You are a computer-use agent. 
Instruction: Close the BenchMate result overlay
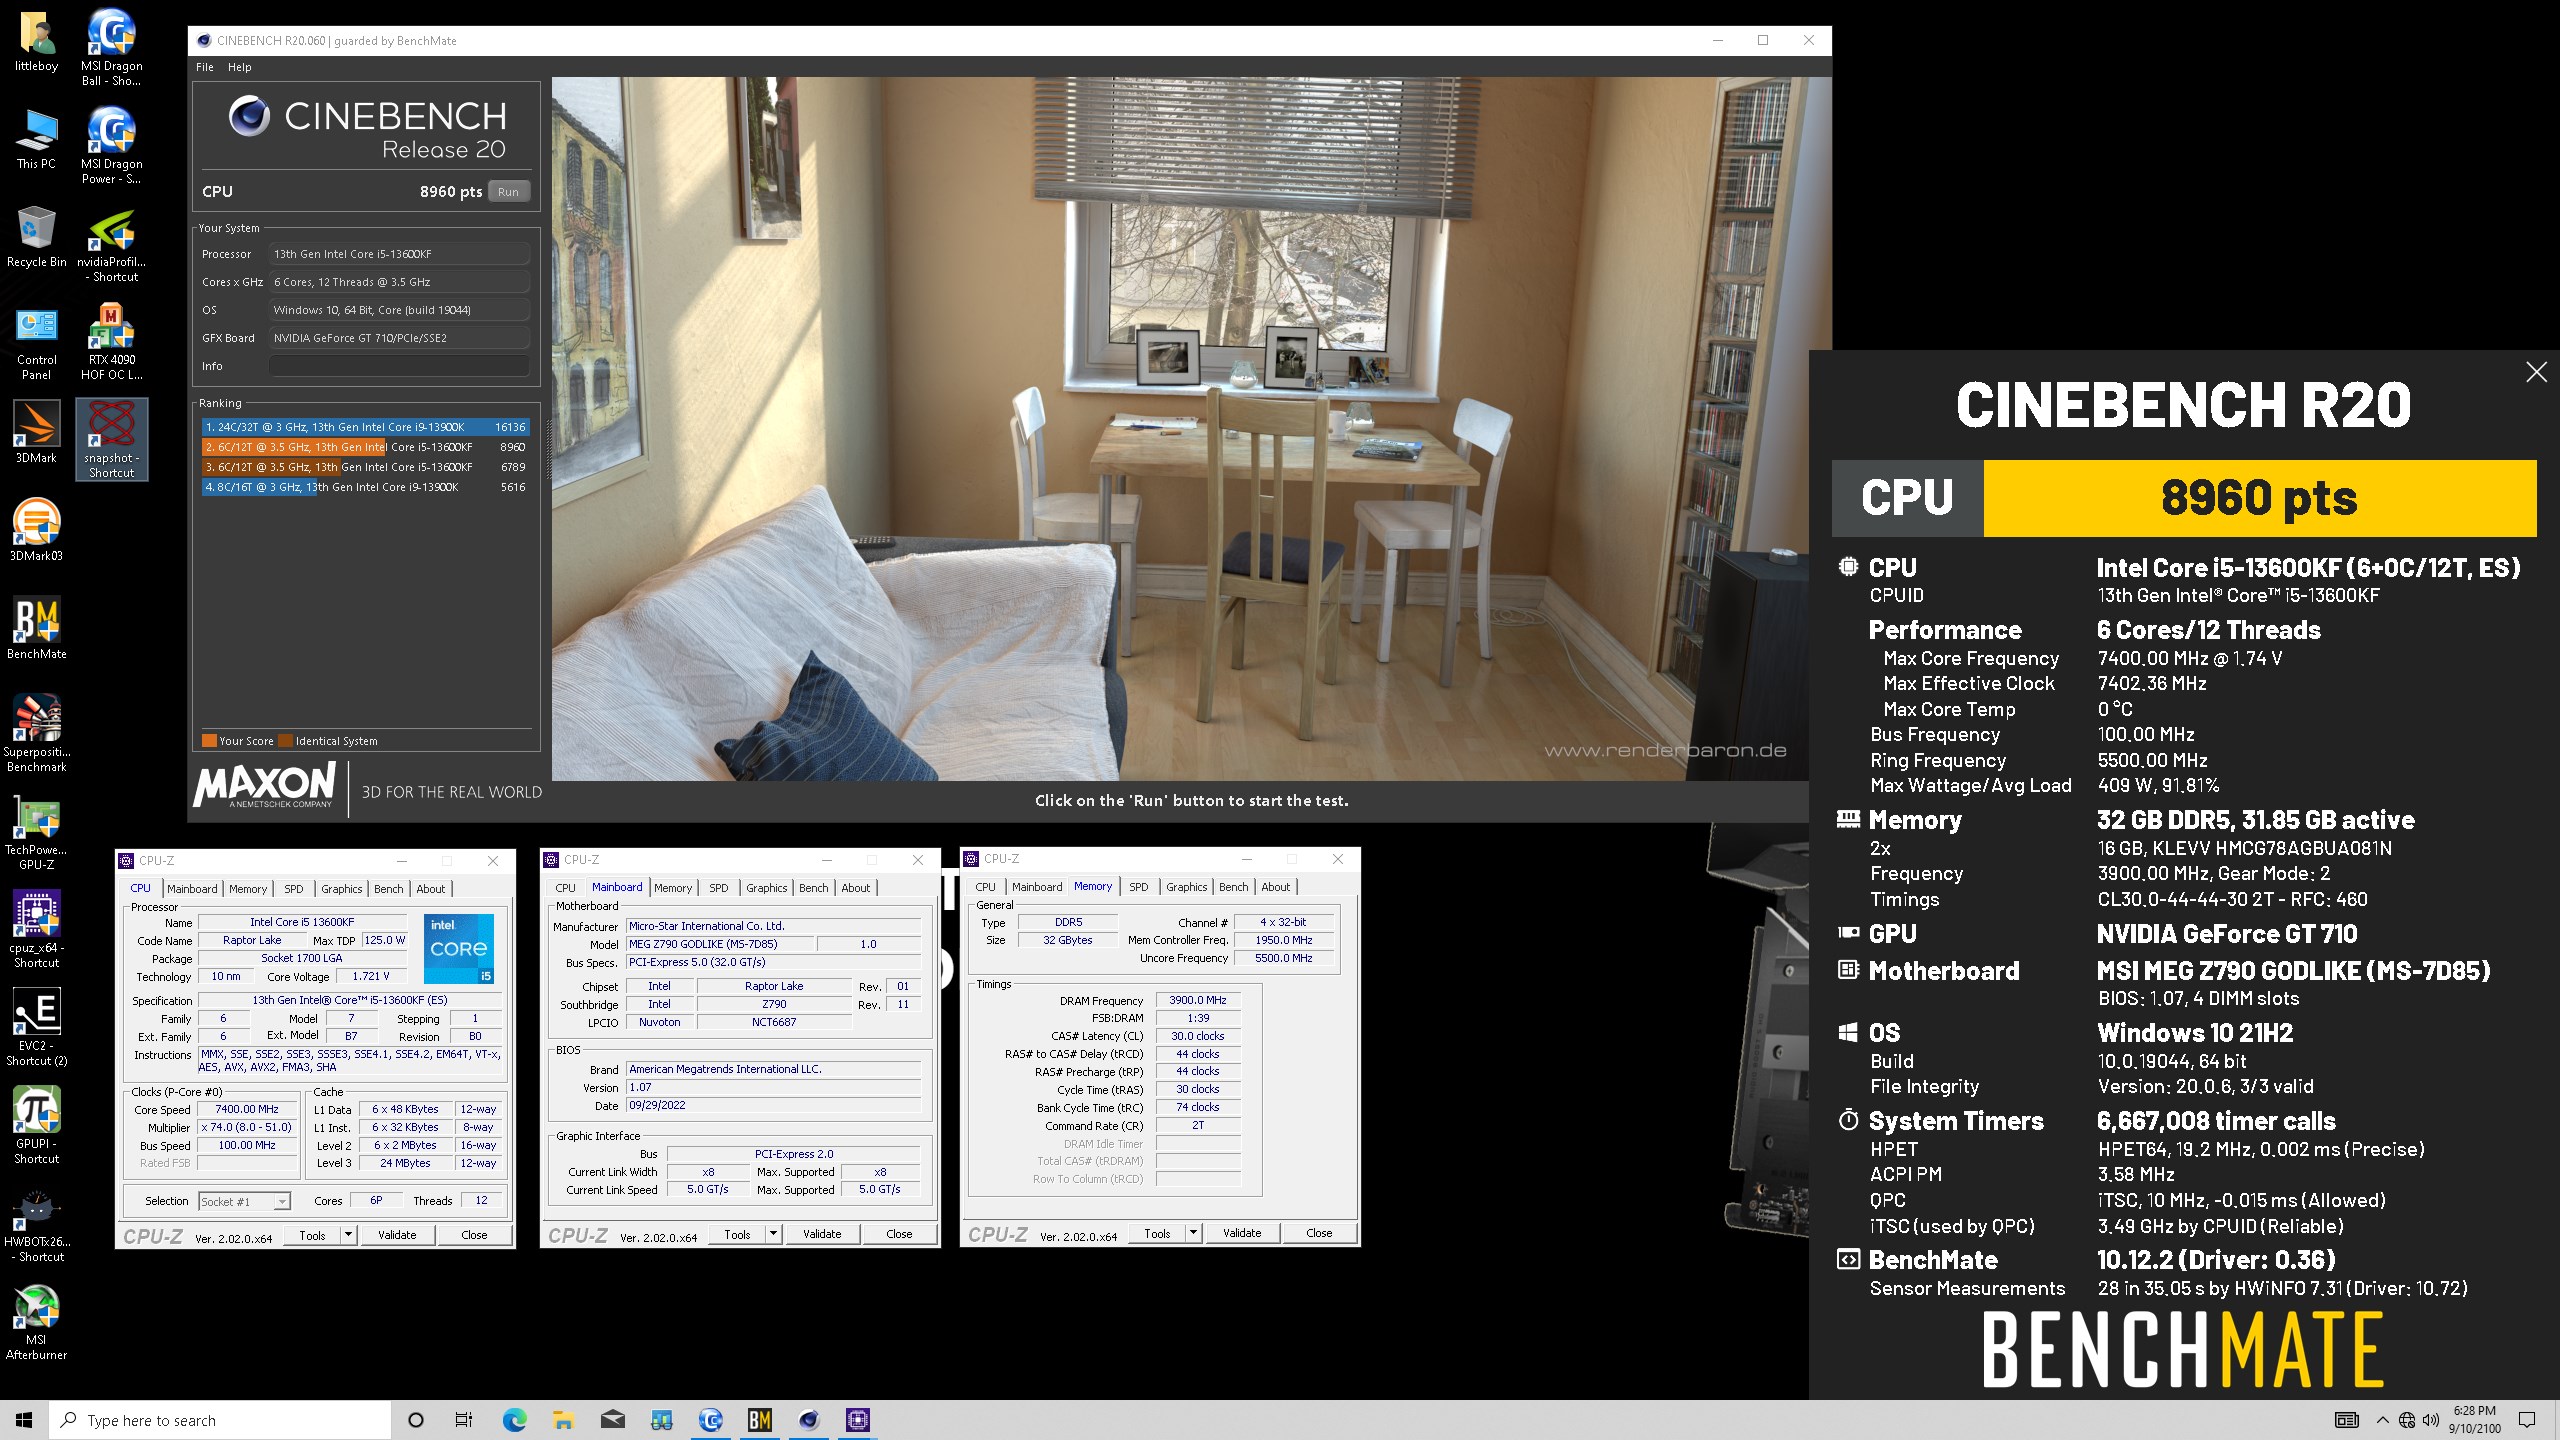tap(2536, 372)
